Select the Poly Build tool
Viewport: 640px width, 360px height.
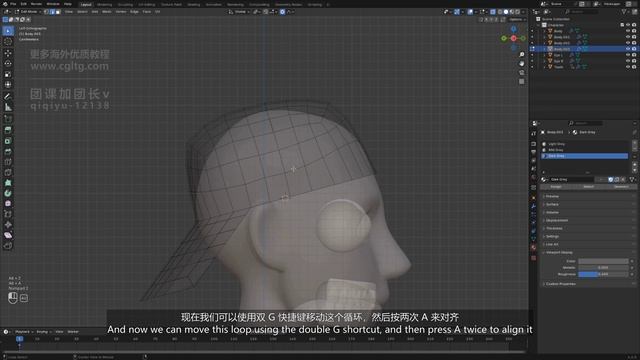(x=8, y=183)
